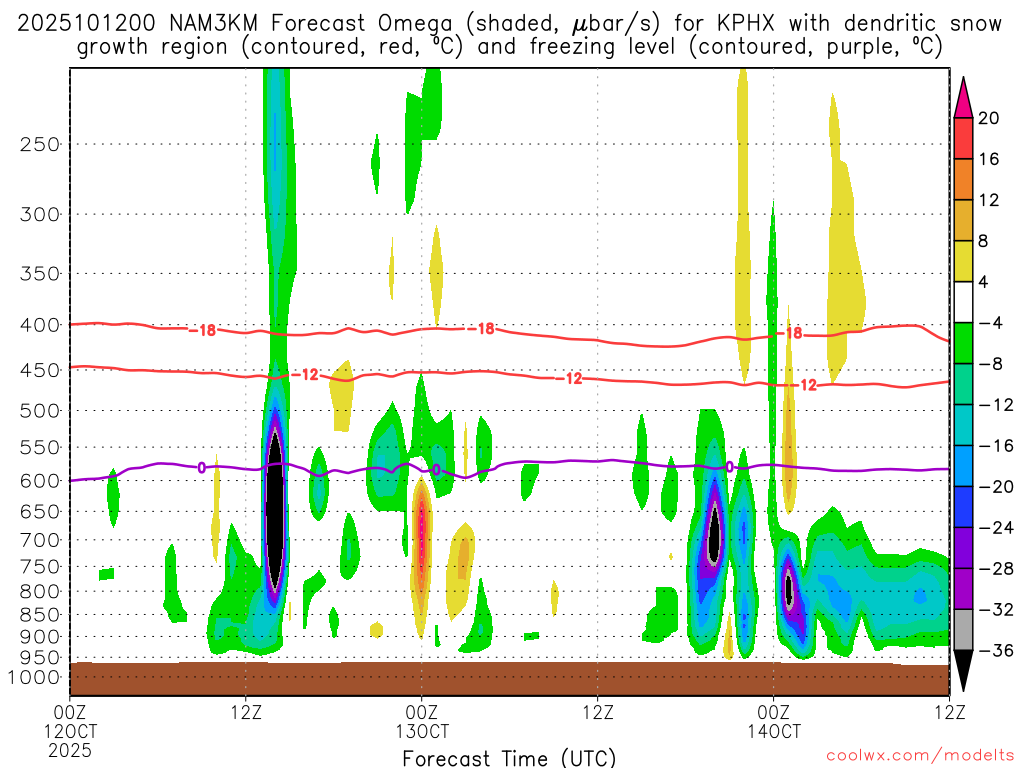Click the 250 pressure level label
1024x768 pixels.
click(x=40, y=144)
